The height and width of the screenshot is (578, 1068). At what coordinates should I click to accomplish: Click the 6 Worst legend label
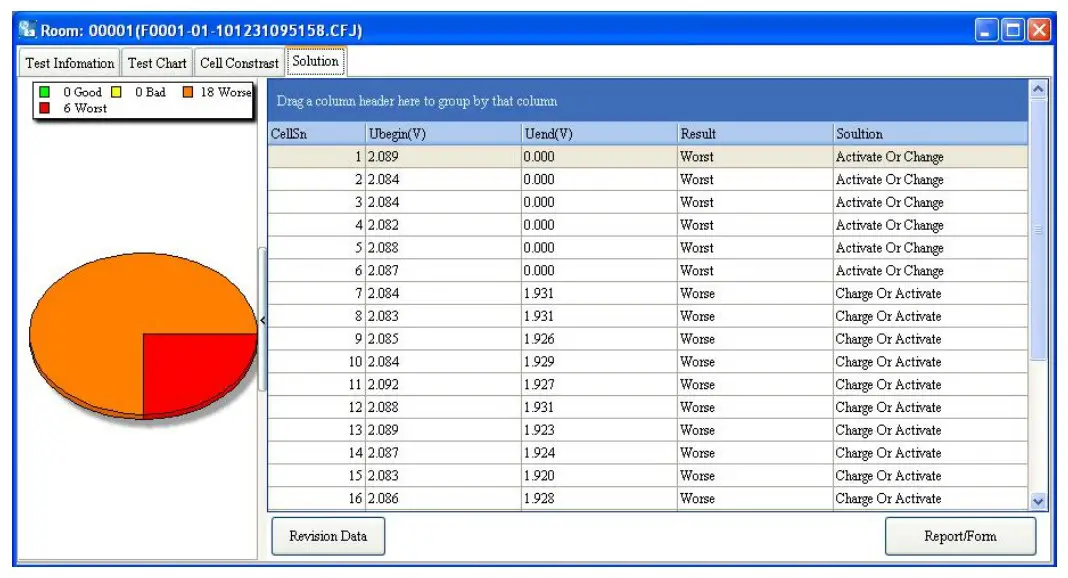pyautogui.click(x=85, y=108)
